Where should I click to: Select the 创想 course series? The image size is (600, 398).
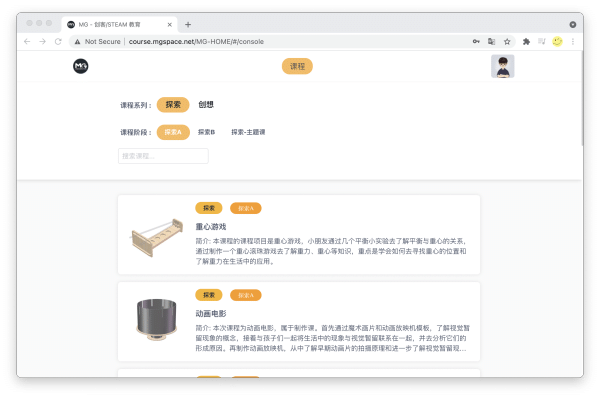point(206,104)
